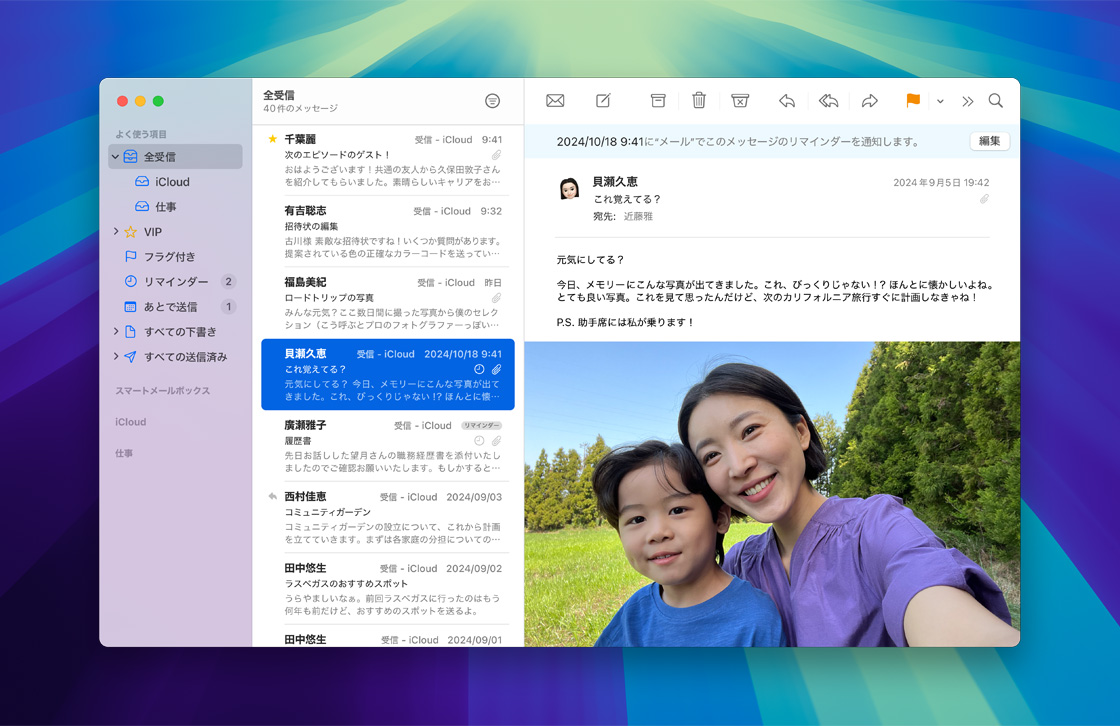This screenshot has width=1120, height=726.
Task: Select the リマインダー mailbox
Action: 176,282
